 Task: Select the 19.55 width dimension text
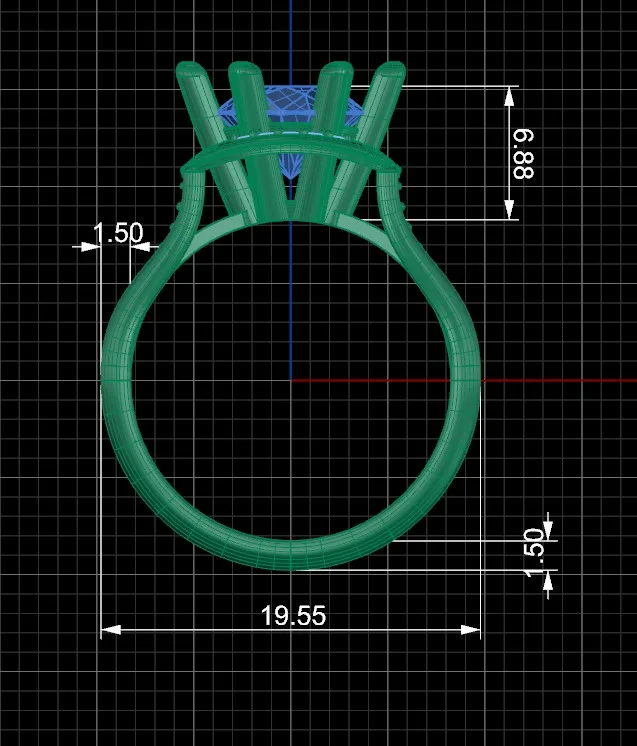point(294,616)
